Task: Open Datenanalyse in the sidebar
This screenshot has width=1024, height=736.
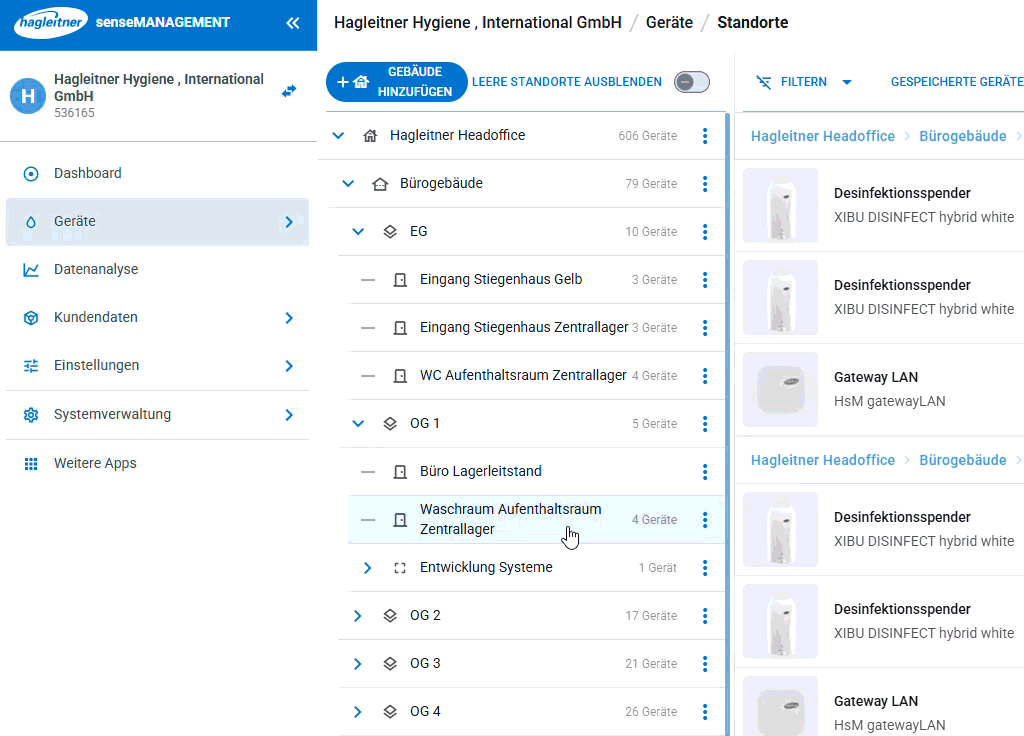Action: pos(96,269)
